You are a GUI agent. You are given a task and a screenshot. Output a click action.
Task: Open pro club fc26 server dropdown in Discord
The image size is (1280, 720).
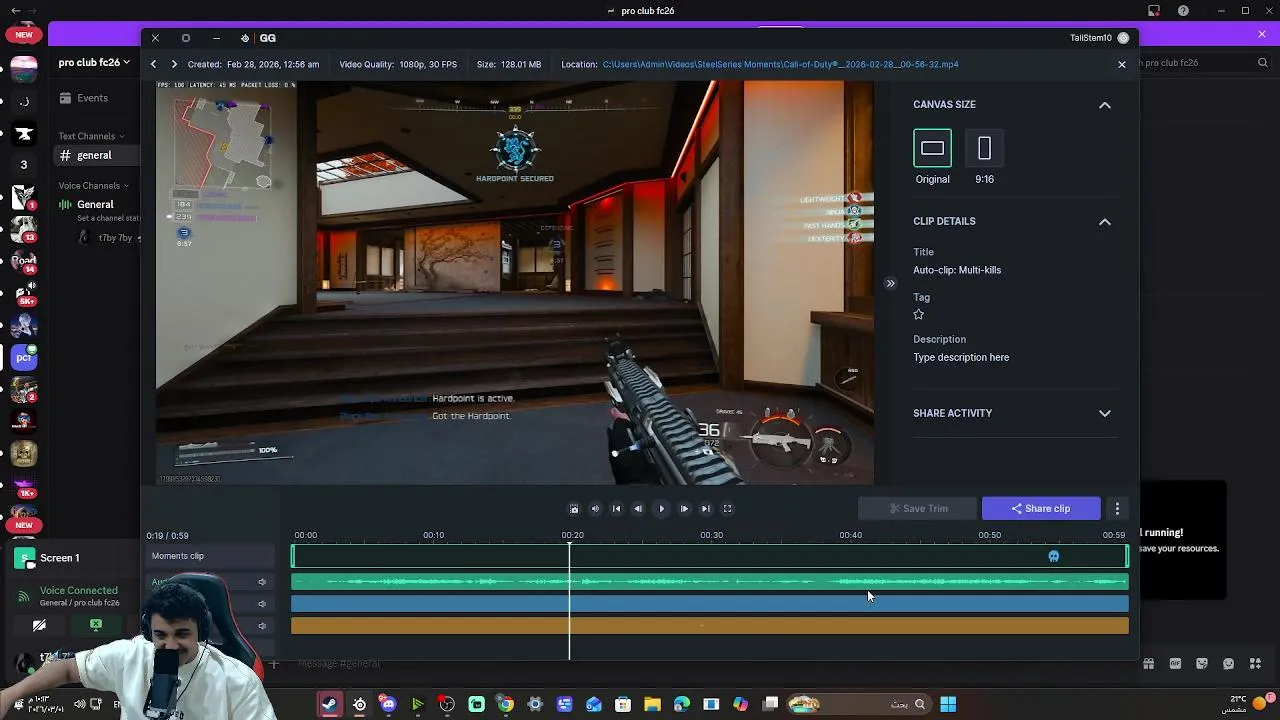[x=94, y=62]
